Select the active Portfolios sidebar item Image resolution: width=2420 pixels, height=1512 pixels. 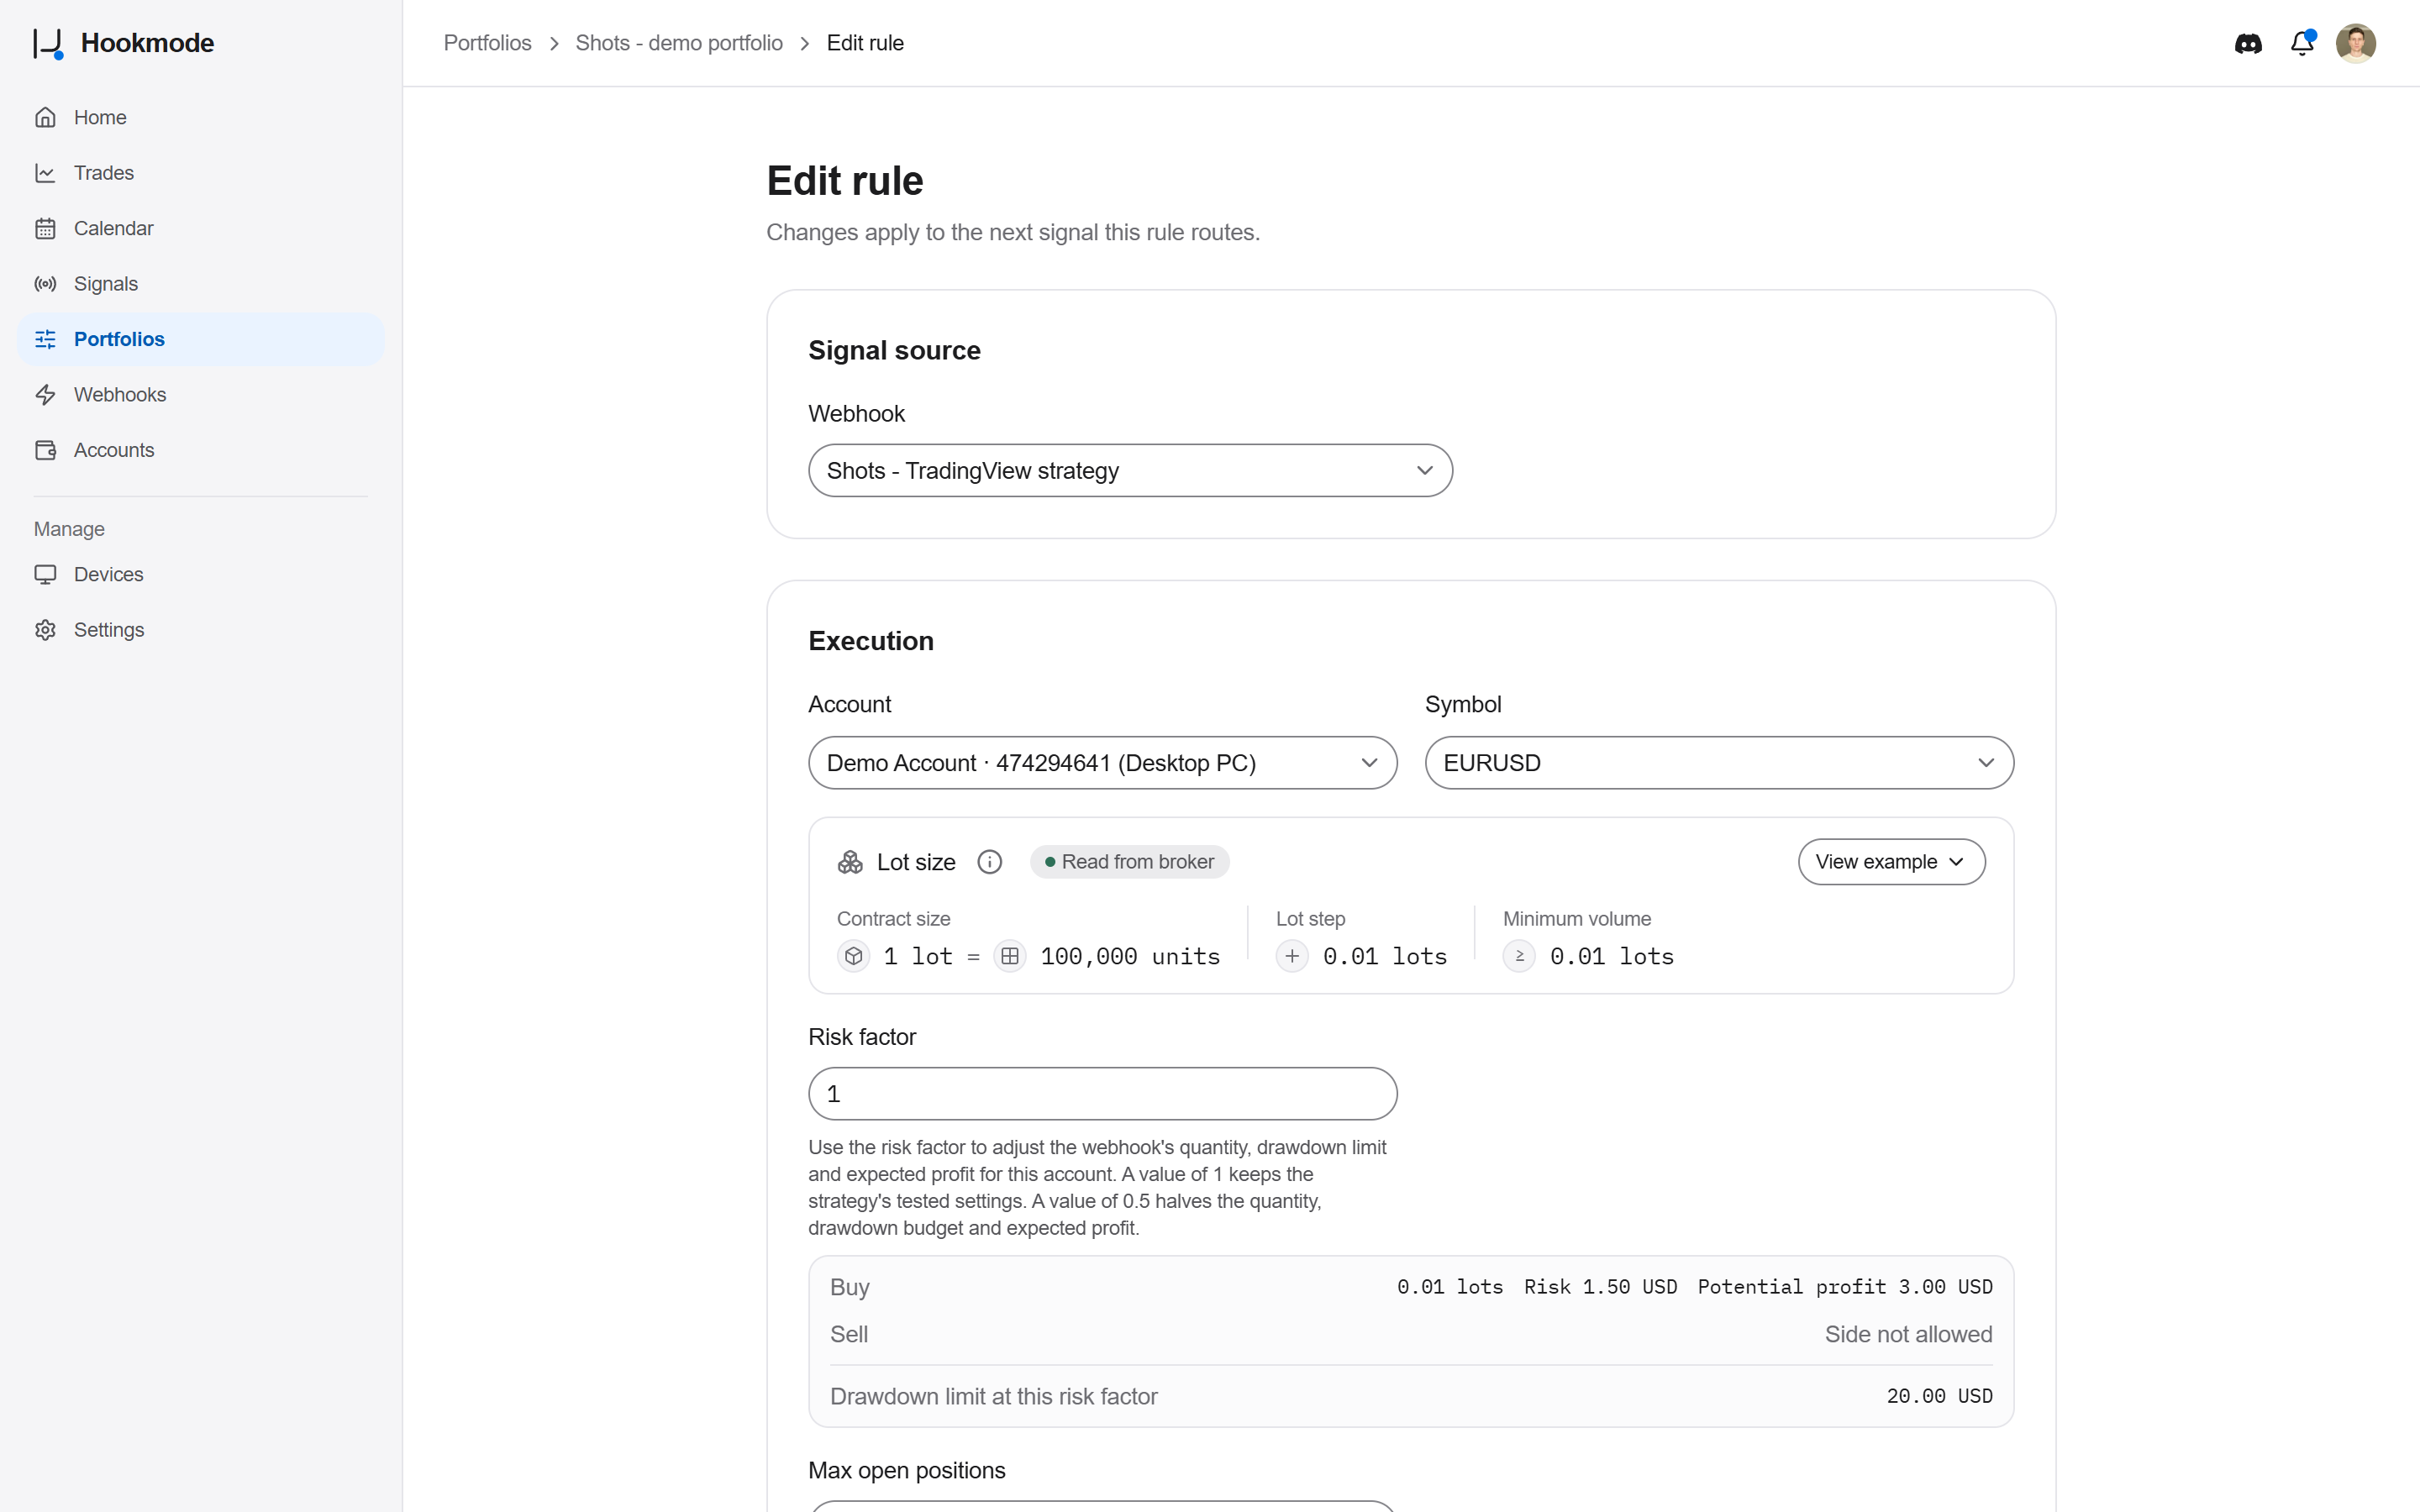click(201, 339)
